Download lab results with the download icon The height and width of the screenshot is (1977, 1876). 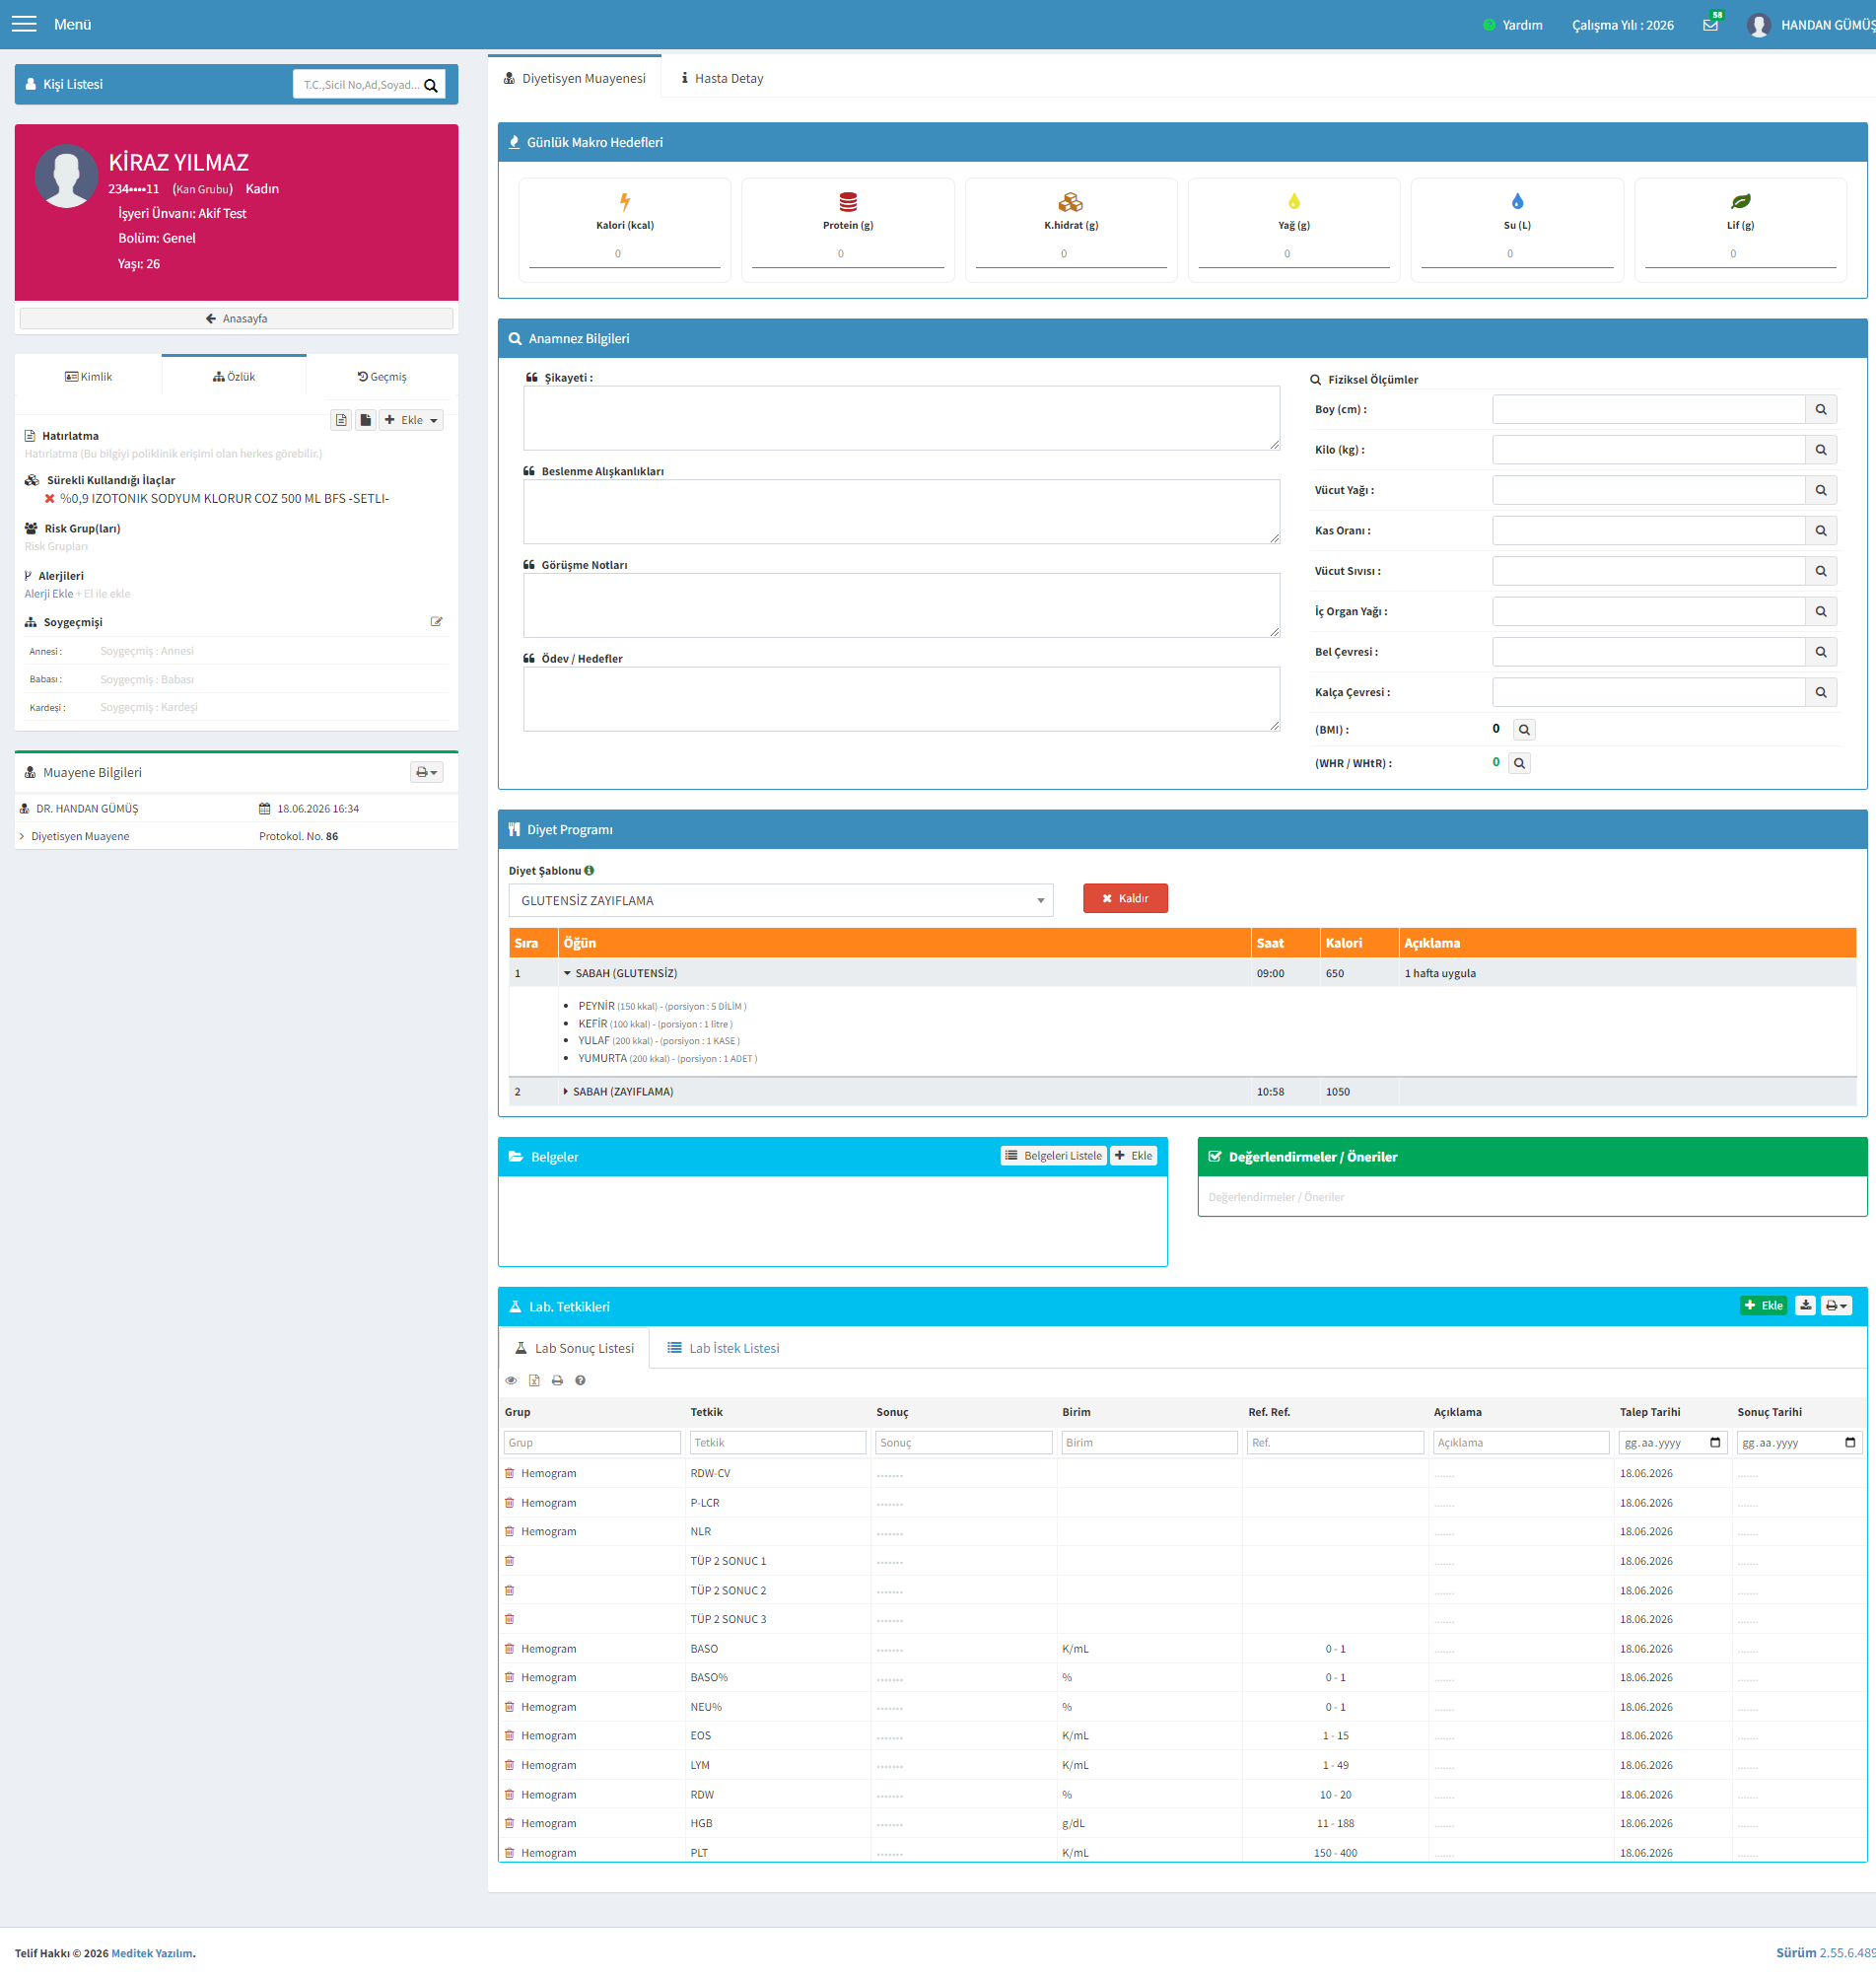point(1805,1305)
